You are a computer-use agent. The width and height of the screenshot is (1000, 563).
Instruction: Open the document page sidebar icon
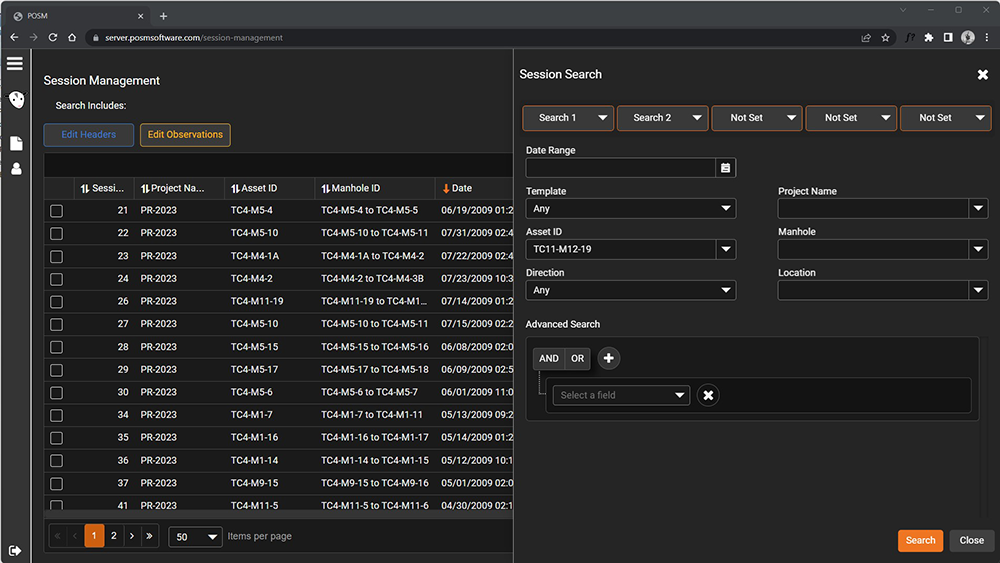[x=16, y=143]
